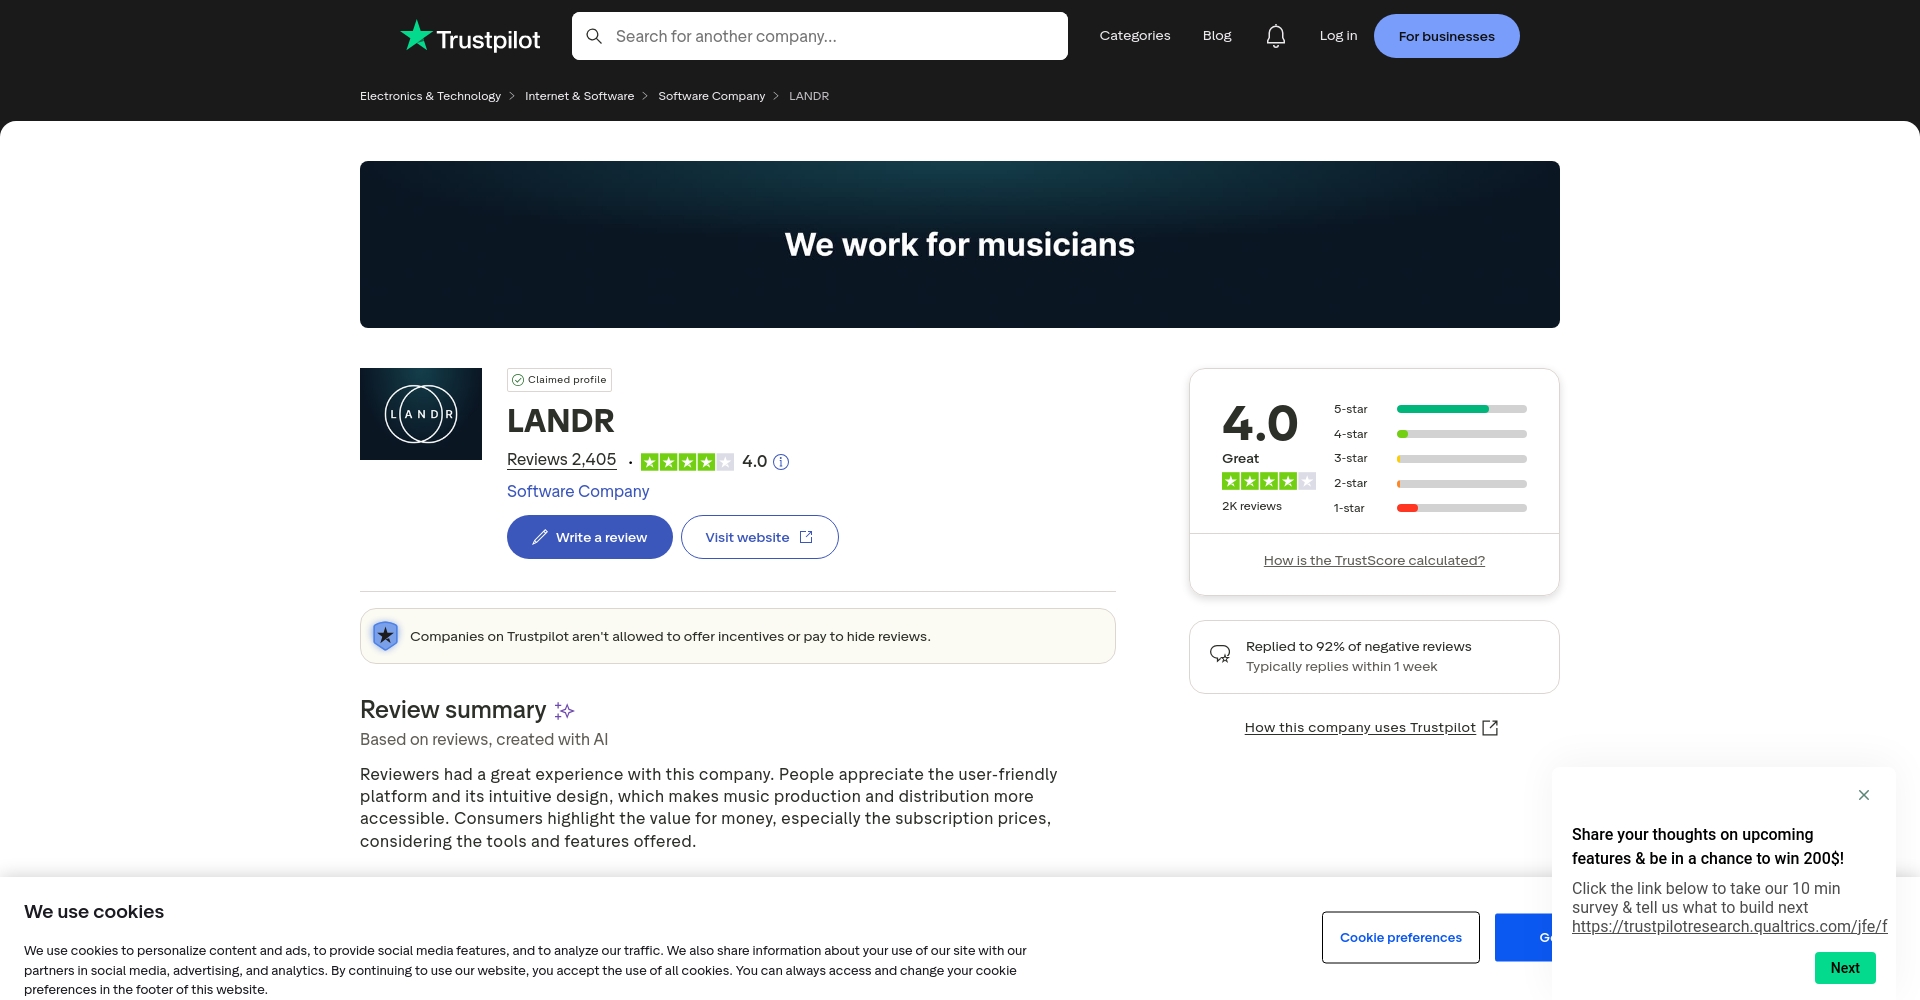This screenshot has height=1000, width=1920.
Task: Click the Claimed profile badge
Action: pyautogui.click(x=559, y=380)
